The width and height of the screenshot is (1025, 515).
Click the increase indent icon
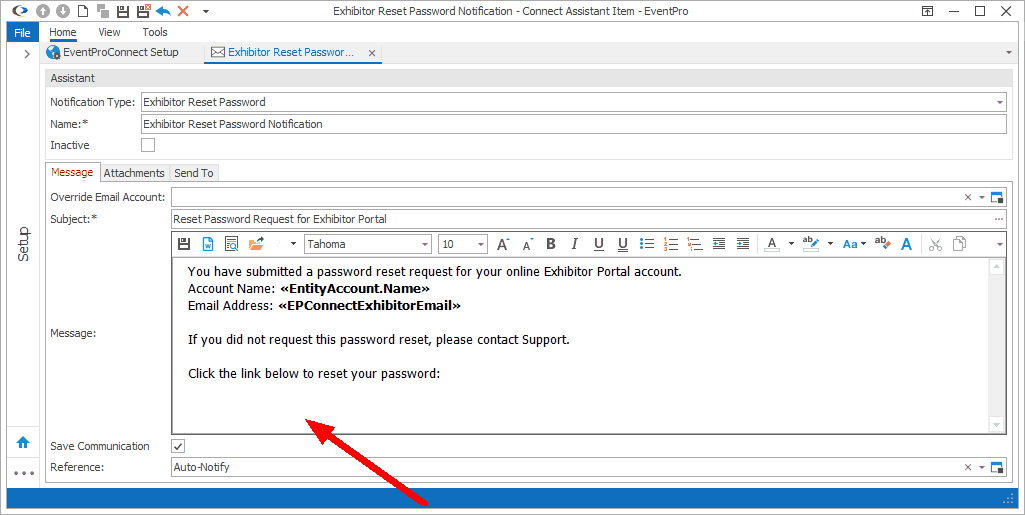pyautogui.click(x=743, y=244)
